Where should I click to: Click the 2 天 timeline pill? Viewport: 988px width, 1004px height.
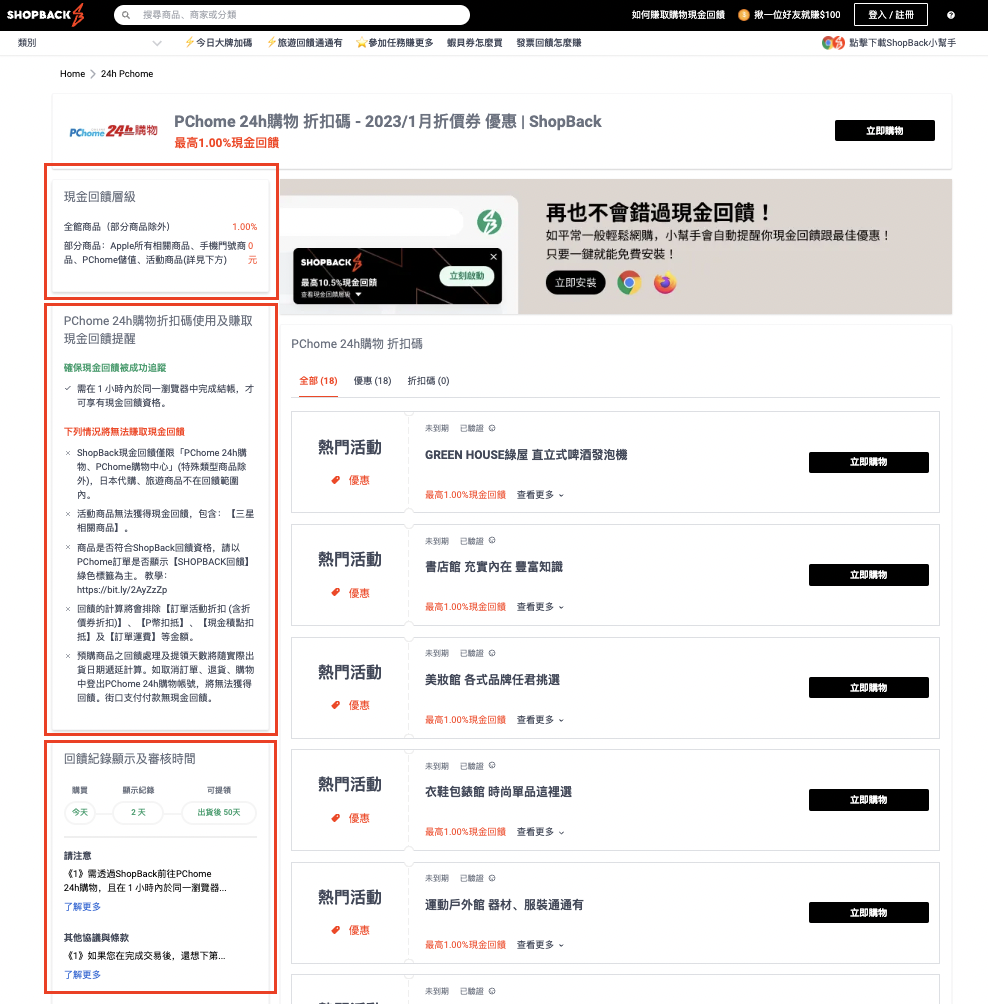[138, 812]
